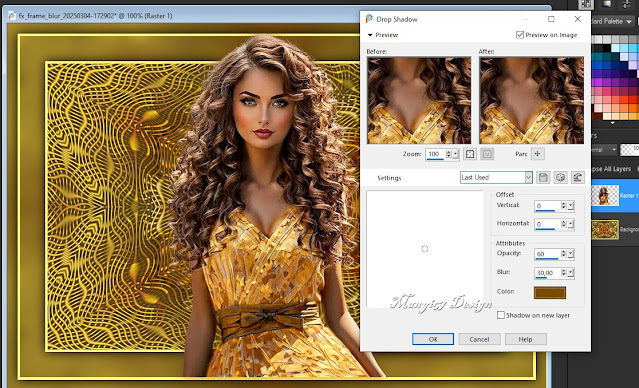Open the layer blend mode dropdown

point(604,150)
